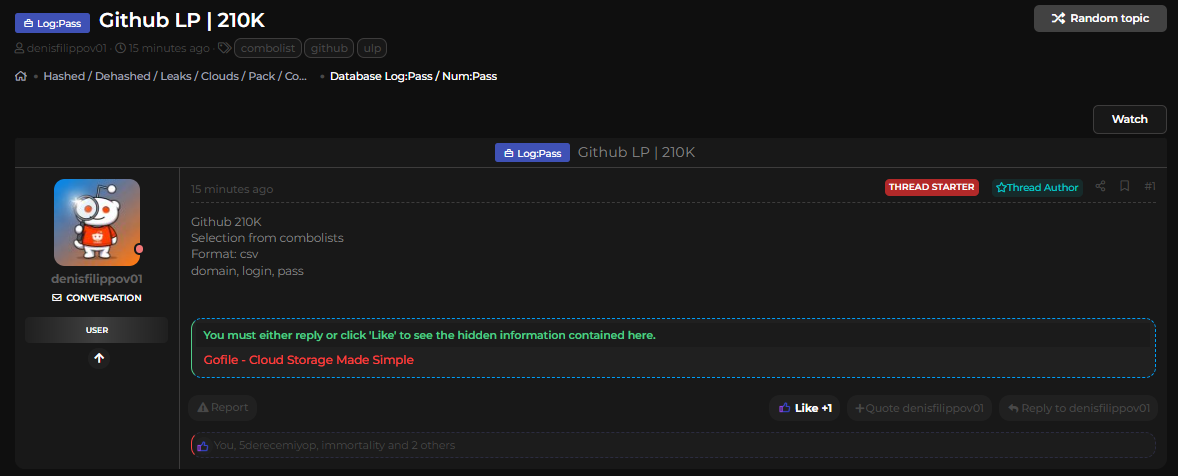Click the Log:Pass prefix badge beside the title
1178x476 pixels.
(x=52, y=22)
